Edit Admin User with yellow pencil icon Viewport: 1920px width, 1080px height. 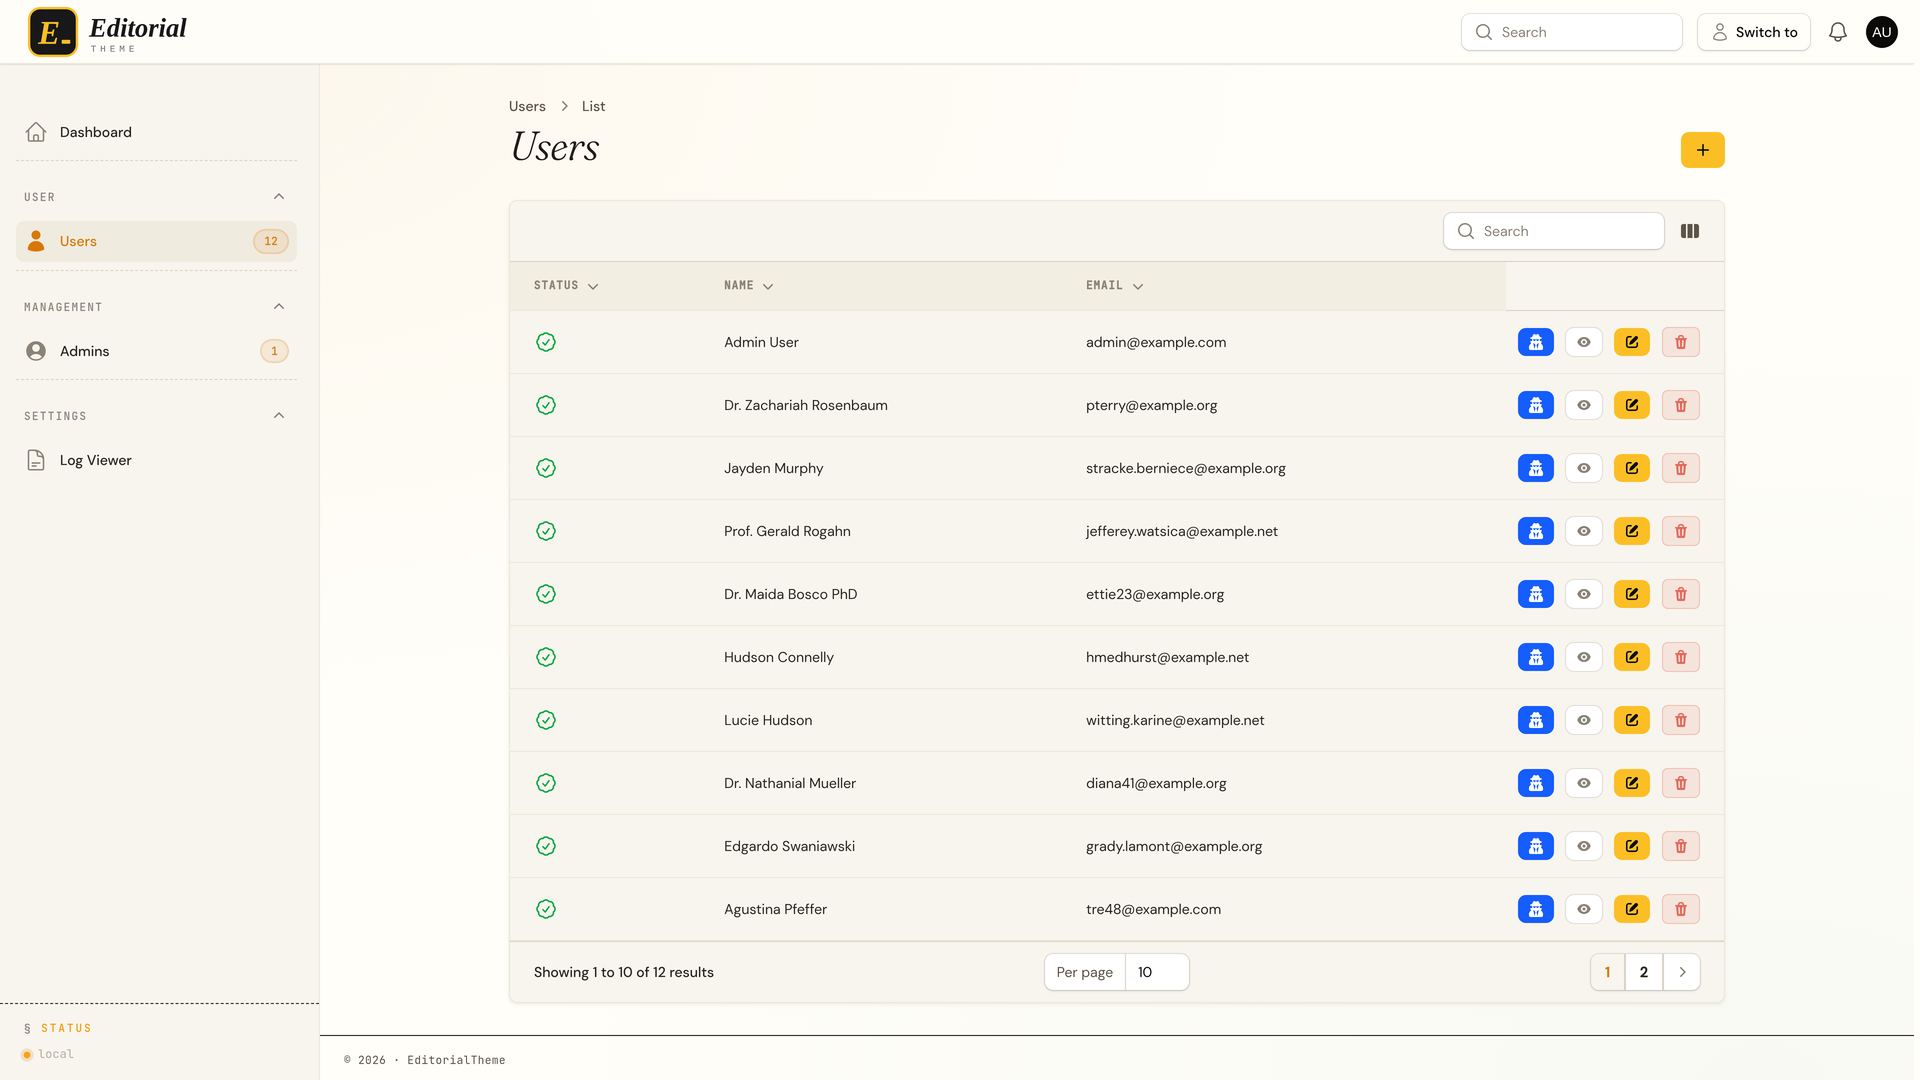point(1631,342)
